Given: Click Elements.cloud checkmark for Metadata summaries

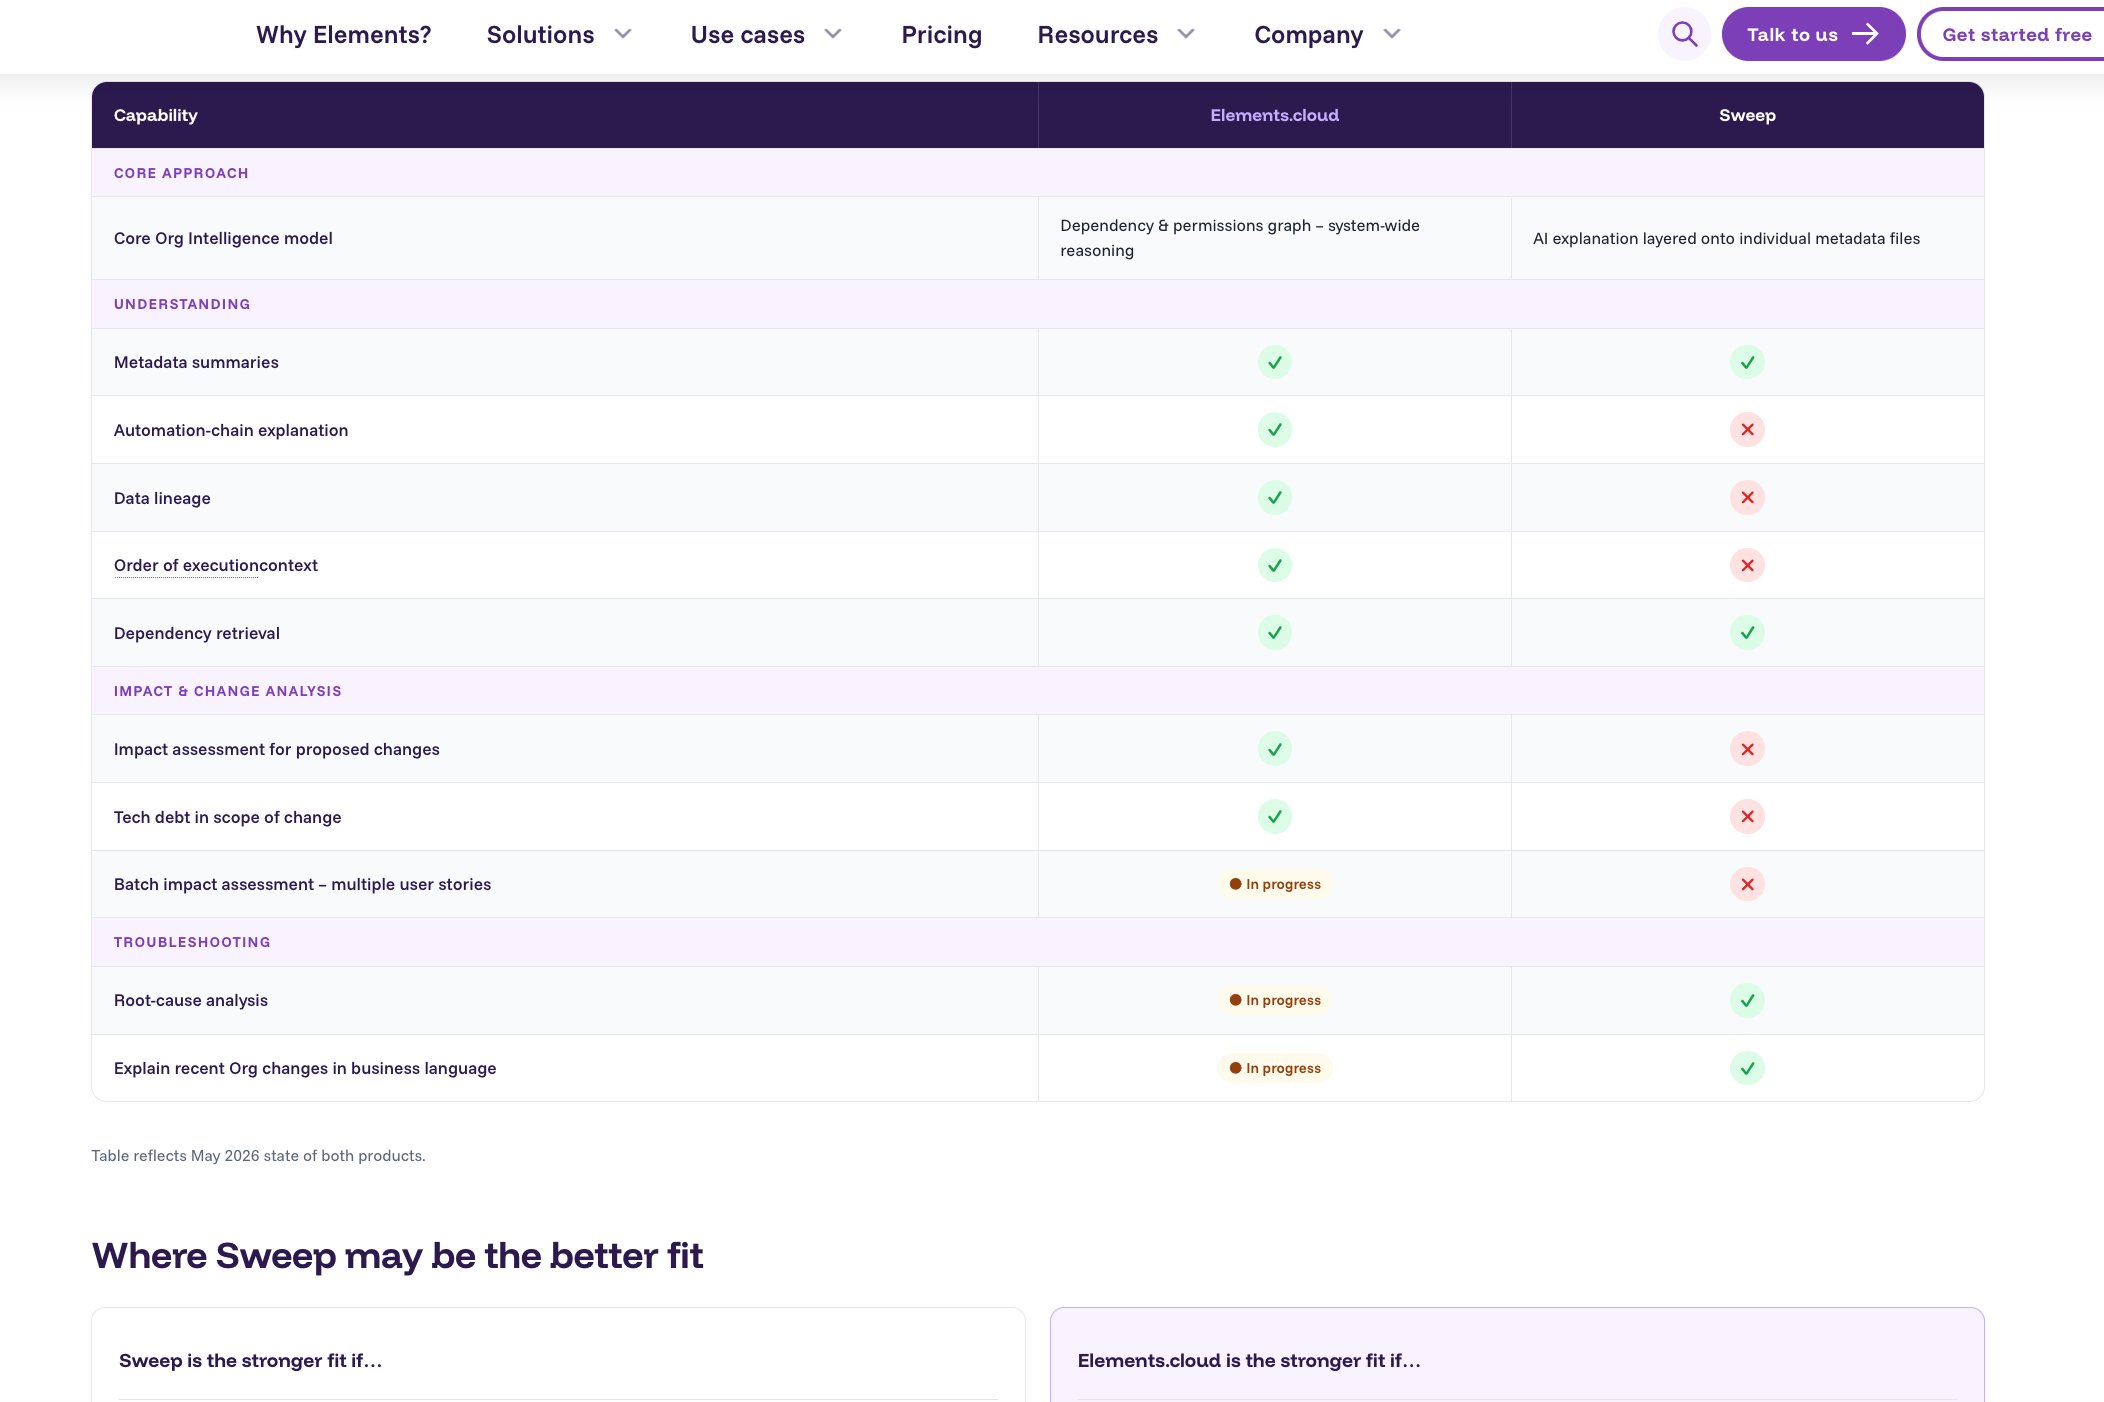Looking at the screenshot, I should click(1274, 362).
